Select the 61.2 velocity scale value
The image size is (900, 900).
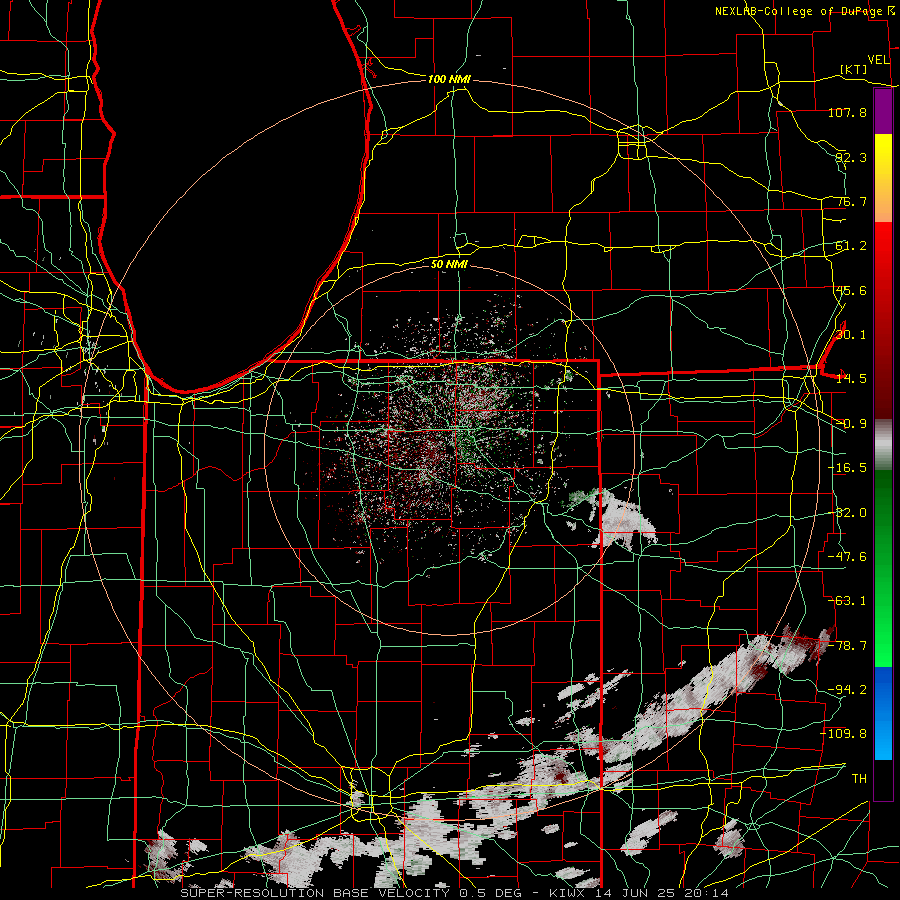click(851, 246)
